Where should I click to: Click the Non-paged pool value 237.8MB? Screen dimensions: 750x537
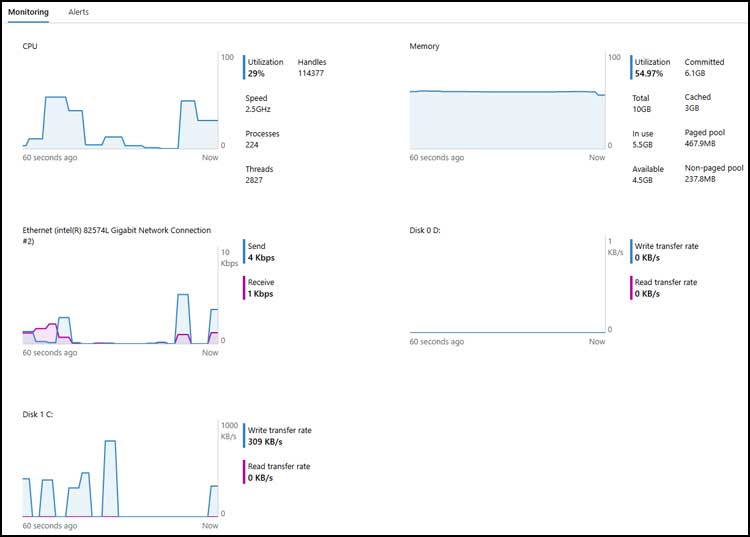[700, 179]
